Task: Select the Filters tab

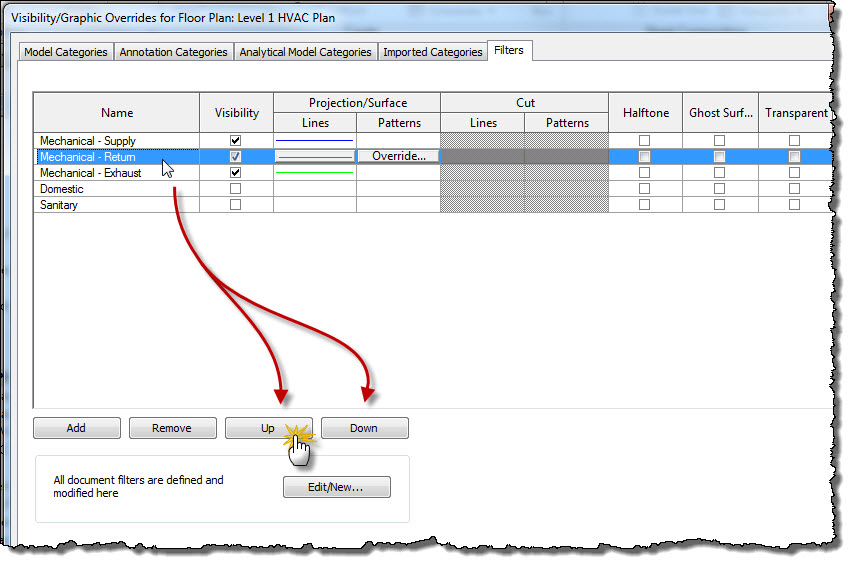Action: [x=509, y=50]
